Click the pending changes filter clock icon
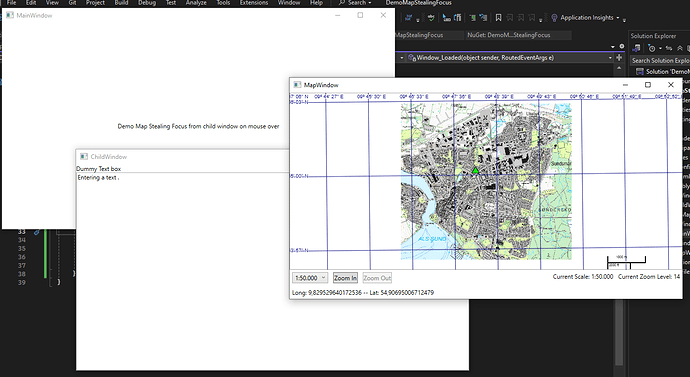The height and width of the screenshot is (377, 690). coord(652,48)
